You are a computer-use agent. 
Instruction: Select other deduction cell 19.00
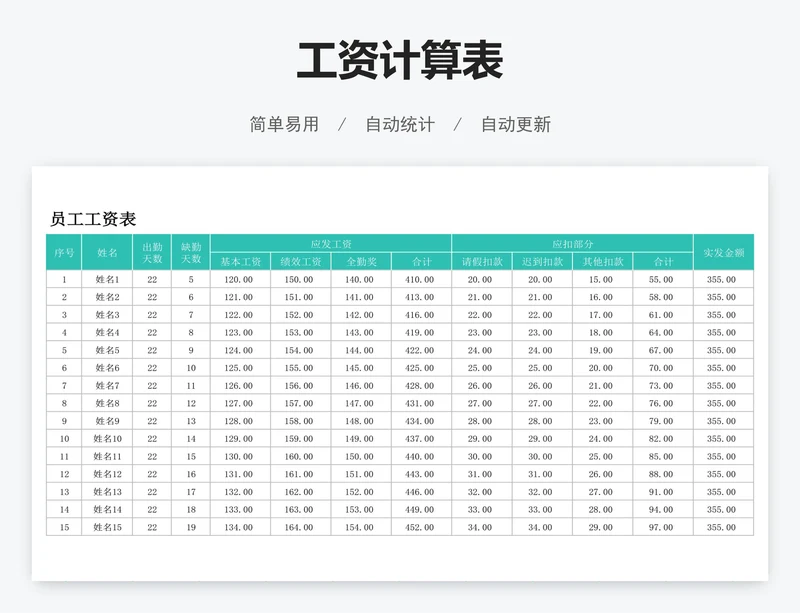[603, 350]
